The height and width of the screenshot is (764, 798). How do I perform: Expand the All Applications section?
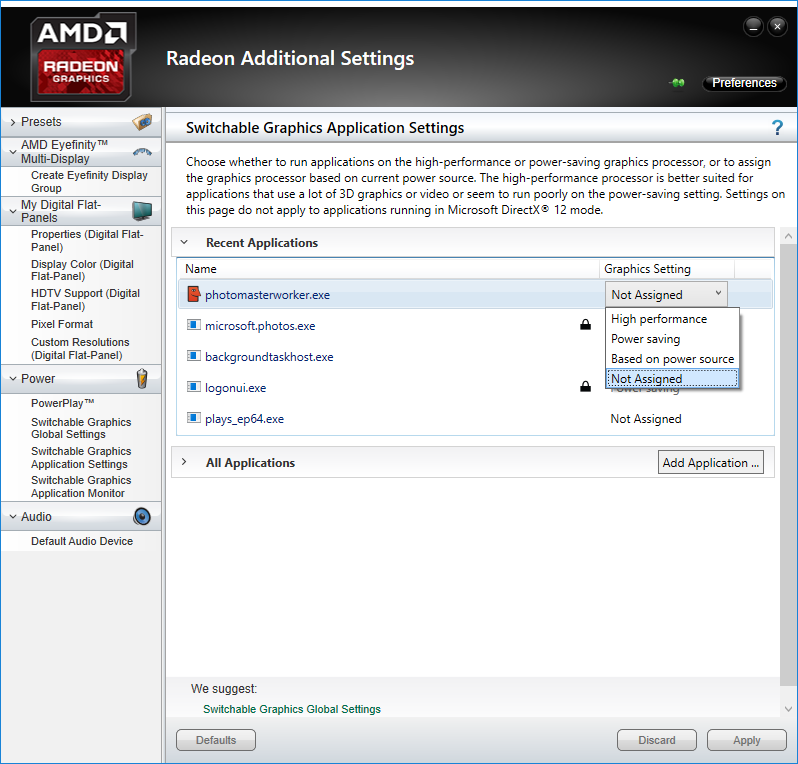[x=184, y=463]
